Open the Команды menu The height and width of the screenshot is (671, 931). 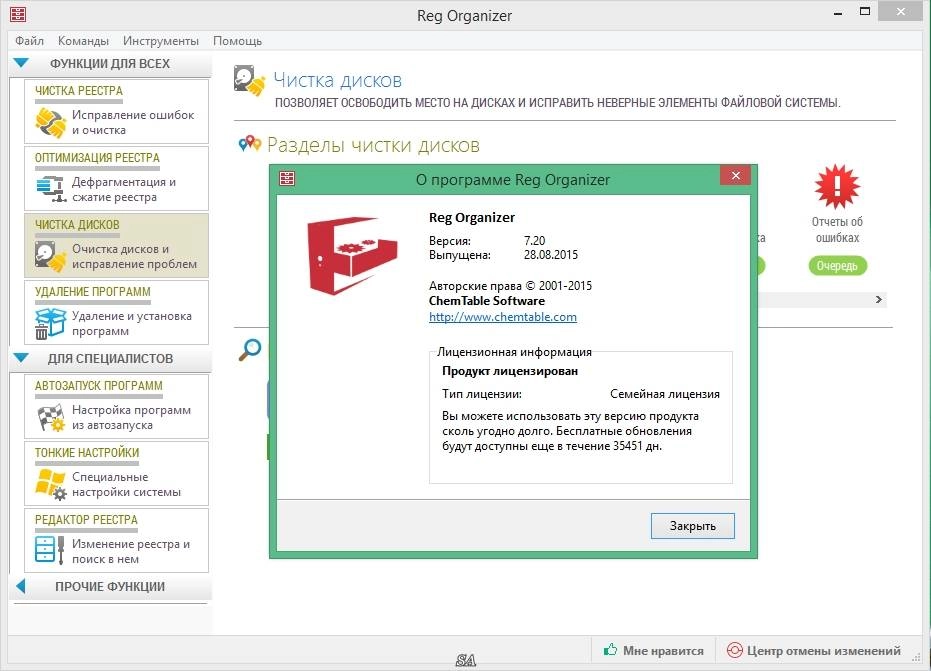tap(83, 41)
